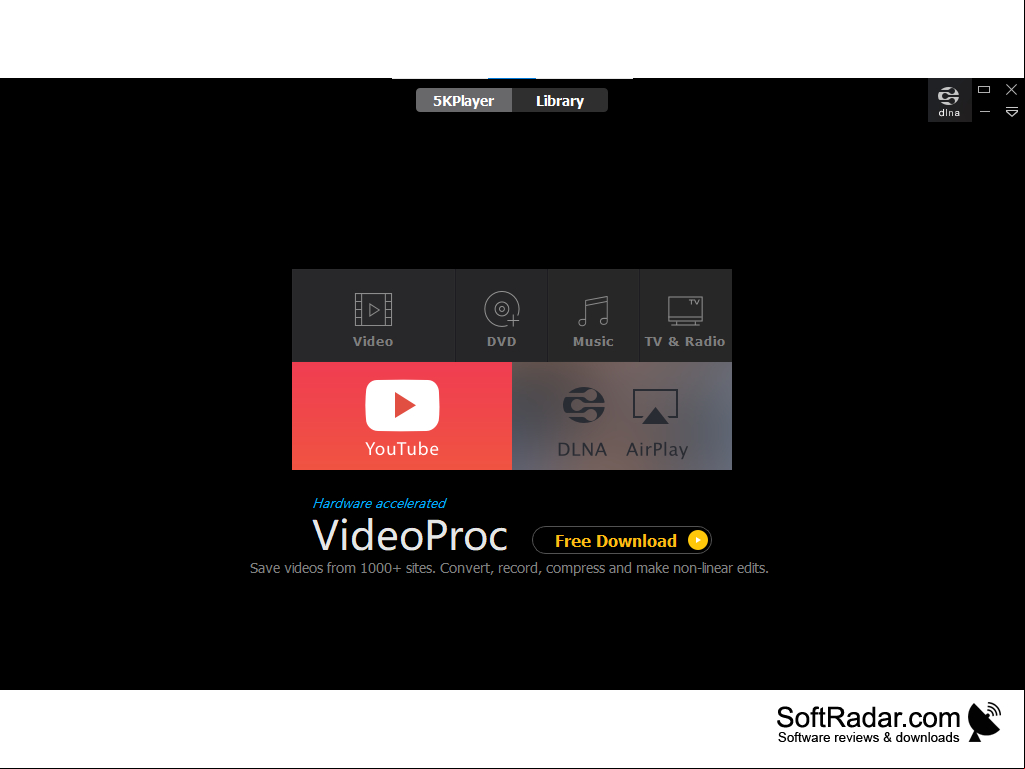
Task: Click the Free Download button
Action: pos(622,541)
